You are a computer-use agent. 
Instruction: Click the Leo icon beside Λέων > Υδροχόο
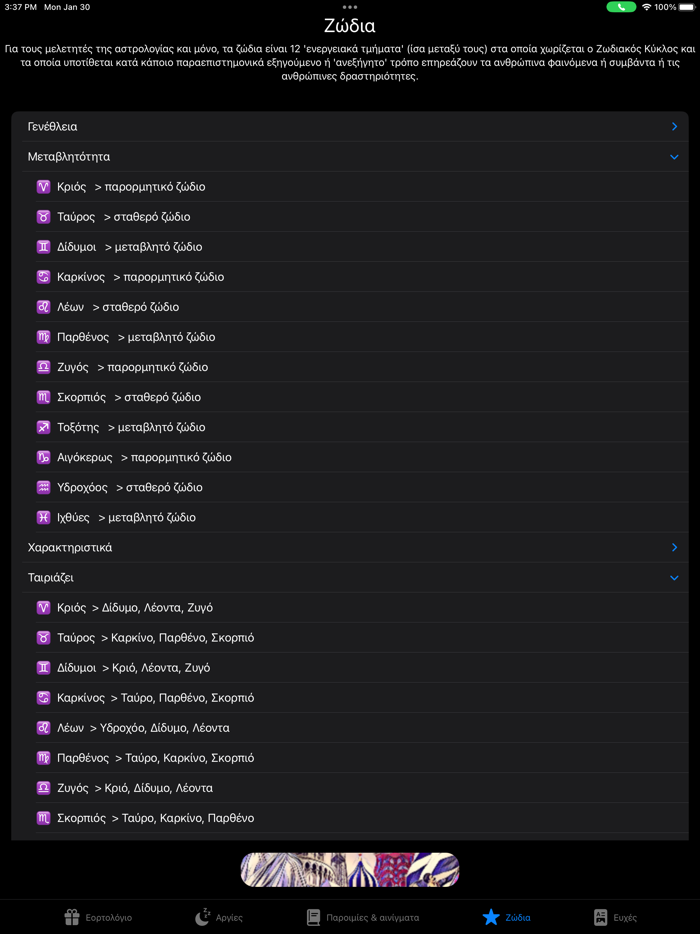pyautogui.click(x=43, y=728)
